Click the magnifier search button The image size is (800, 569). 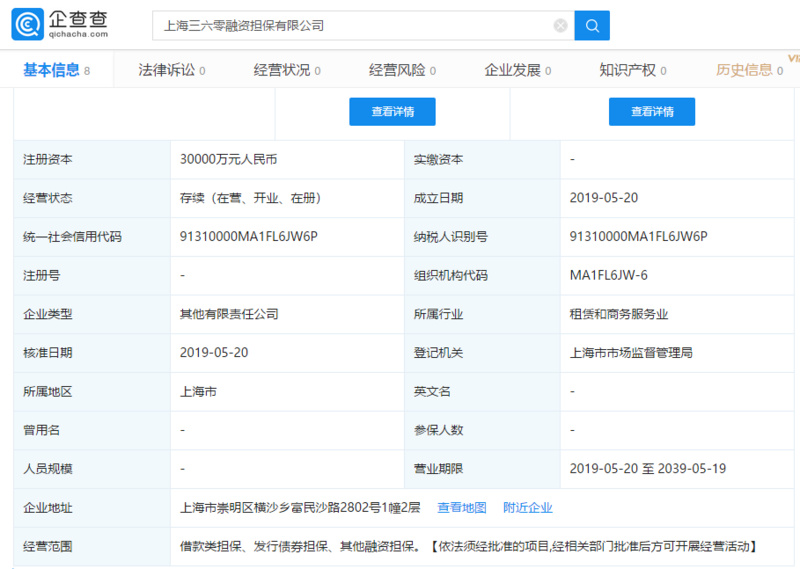click(592, 25)
